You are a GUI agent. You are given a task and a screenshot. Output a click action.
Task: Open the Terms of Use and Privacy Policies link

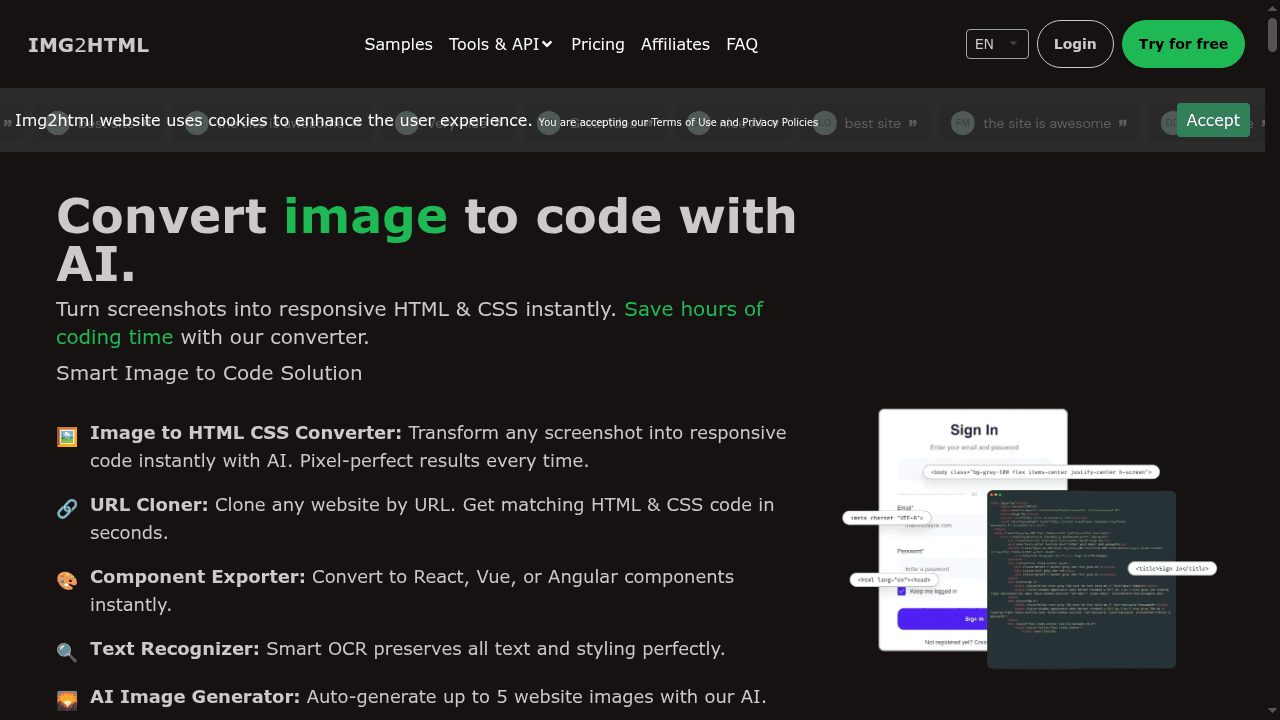coord(734,122)
